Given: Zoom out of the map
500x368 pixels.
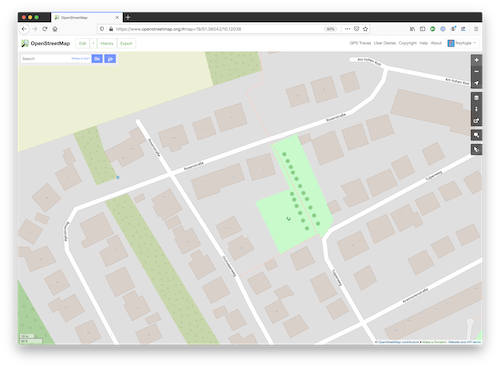Looking at the screenshot, I should [476, 71].
